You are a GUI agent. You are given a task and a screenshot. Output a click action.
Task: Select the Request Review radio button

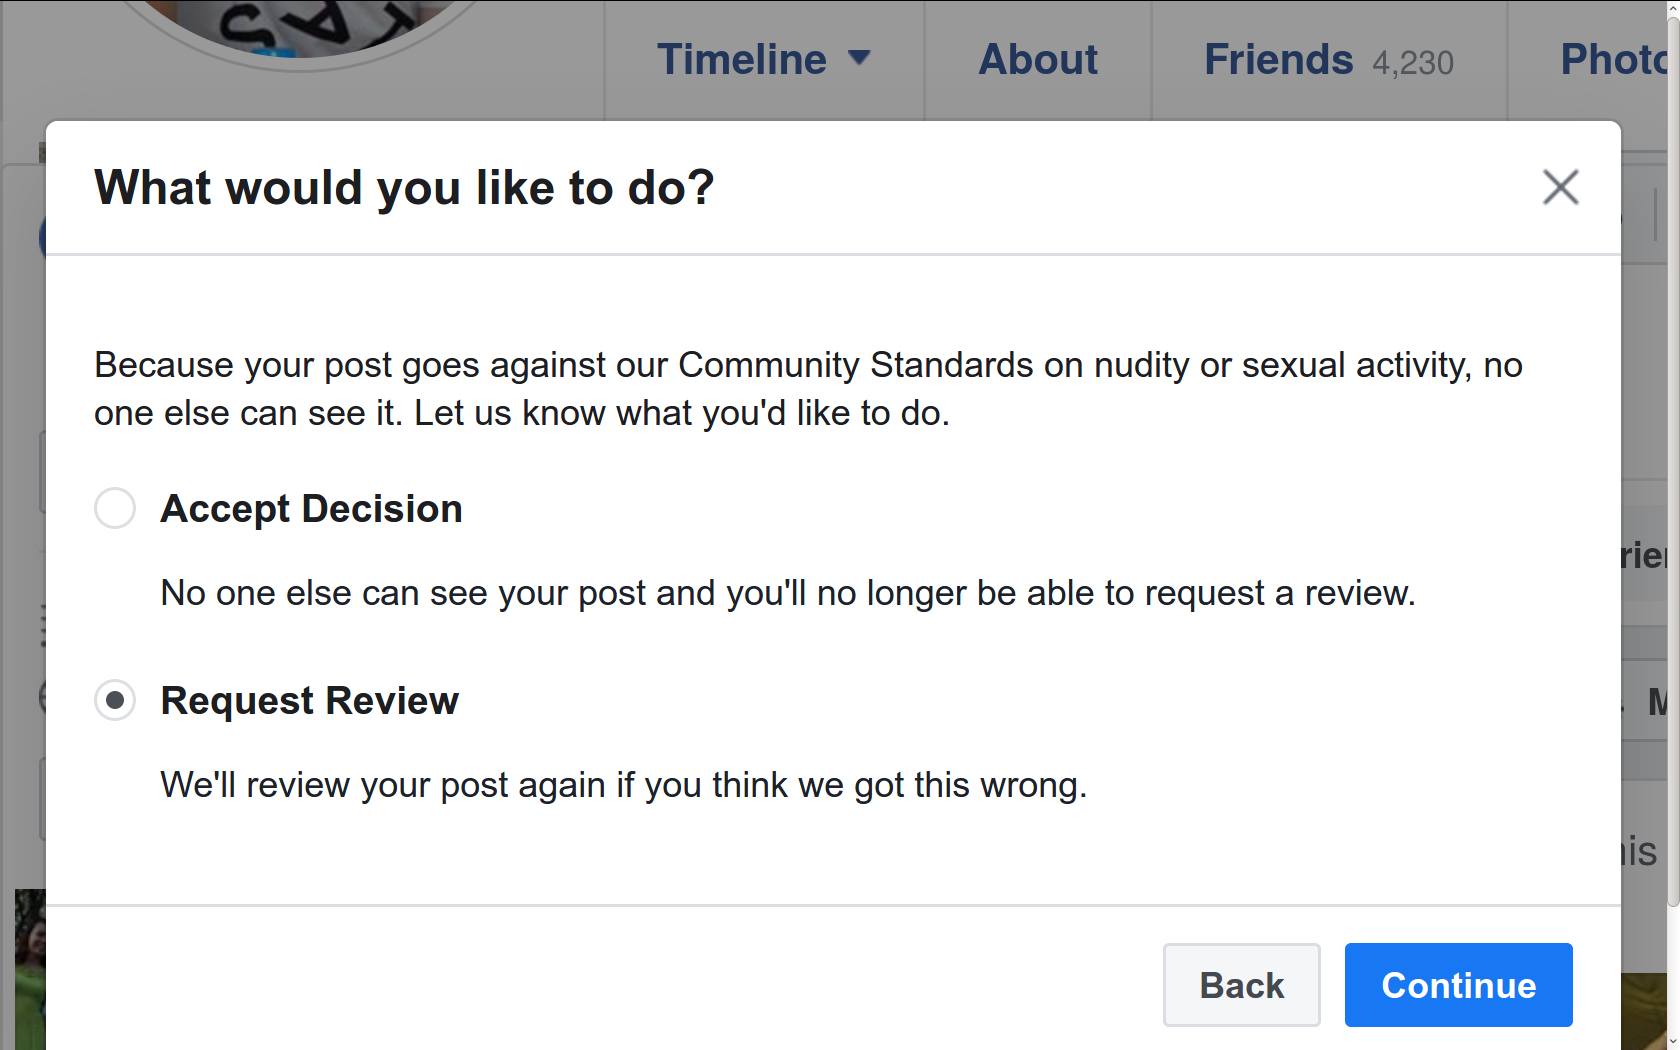[115, 700]
